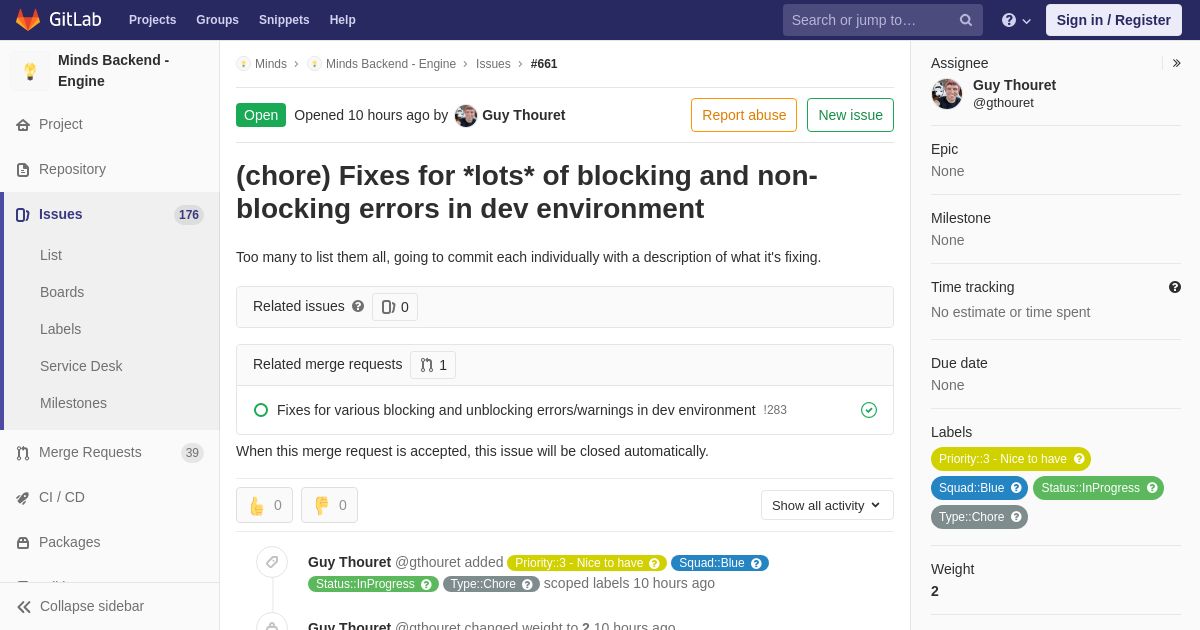1200x630 pixels.
Task: Open the Help question-mark dropdown
Action: [1016, 20]
